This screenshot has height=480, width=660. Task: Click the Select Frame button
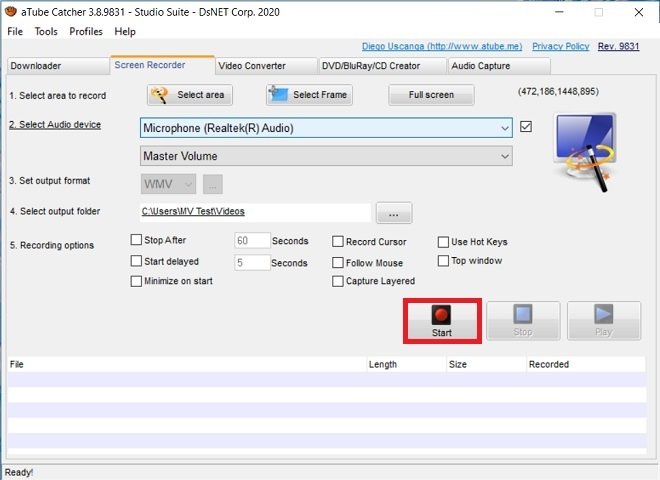pyautogui.click(x=309, y=95)
